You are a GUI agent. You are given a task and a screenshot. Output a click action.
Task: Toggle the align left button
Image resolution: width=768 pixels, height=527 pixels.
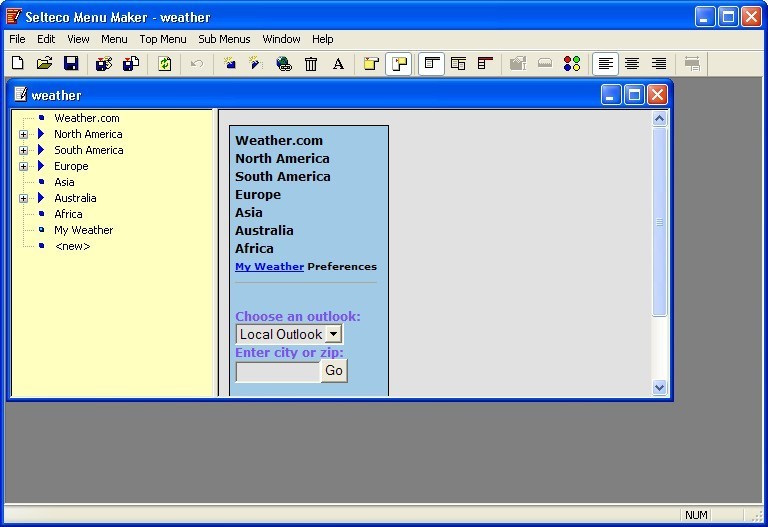605,64
